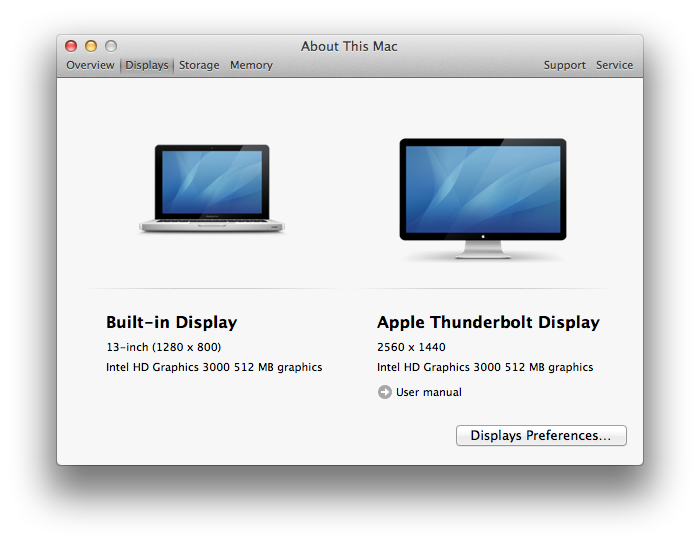This screenshot has width=700, height=544.
Task: Select the Displays tab
Action: (x=146, y=65)
